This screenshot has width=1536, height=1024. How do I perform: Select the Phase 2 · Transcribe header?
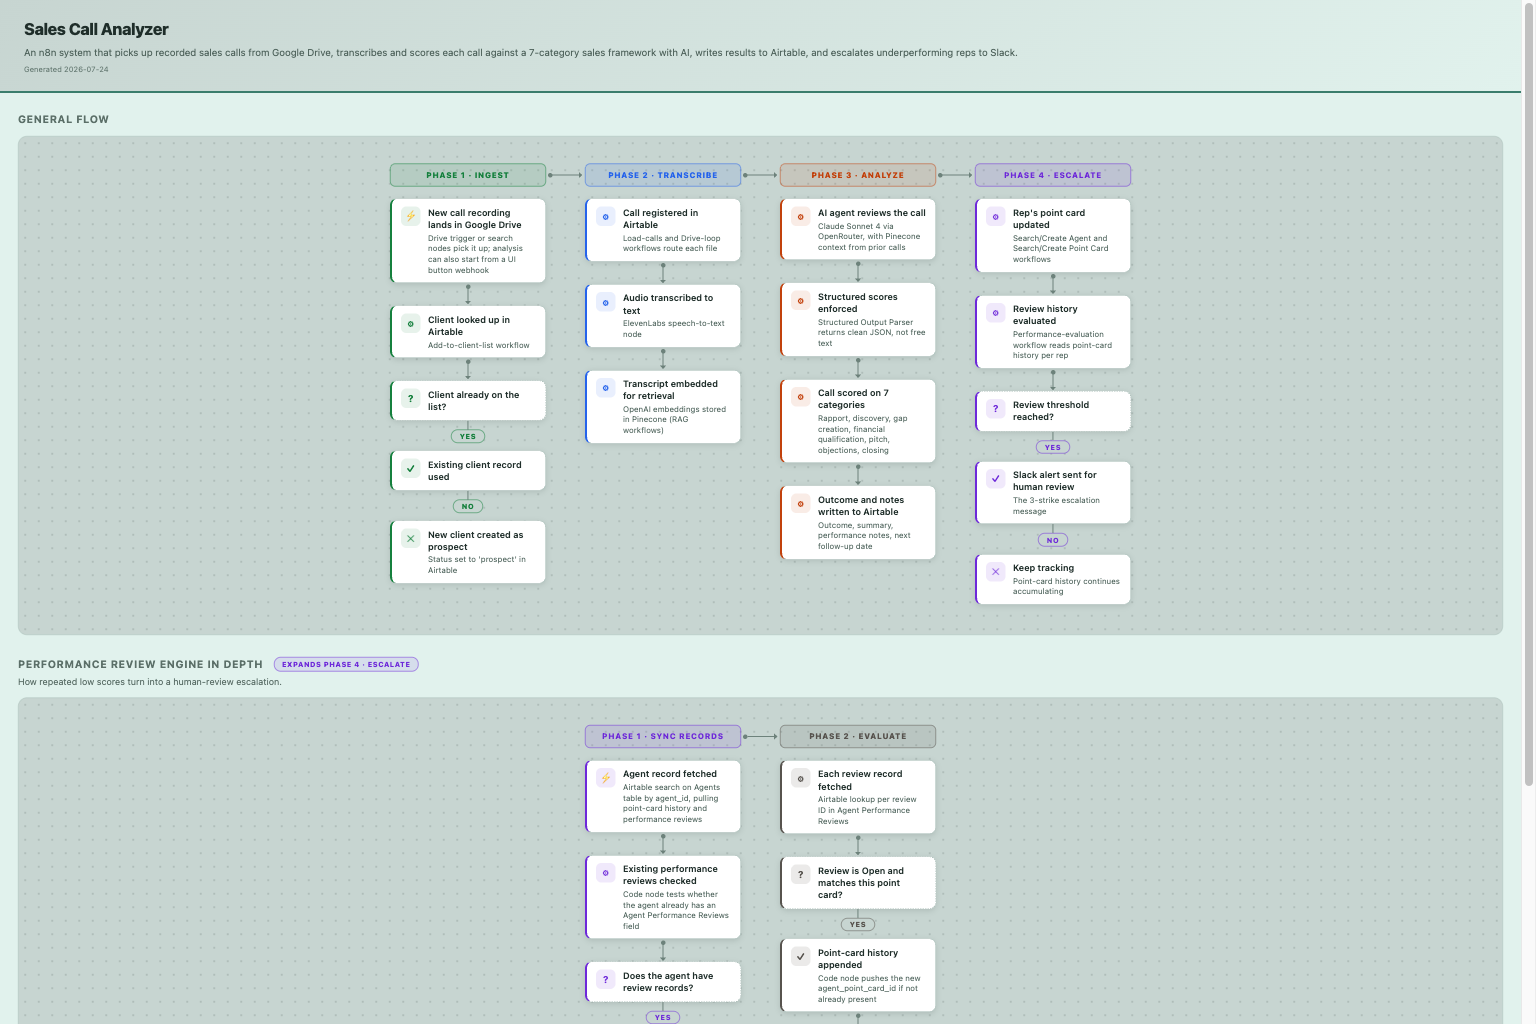(x=663, y=175)
